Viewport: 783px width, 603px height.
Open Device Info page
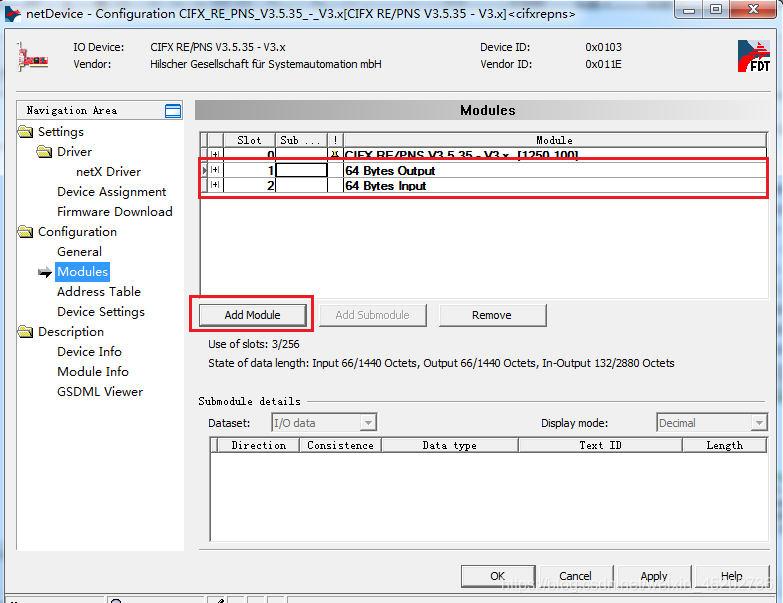coord(89,351)
